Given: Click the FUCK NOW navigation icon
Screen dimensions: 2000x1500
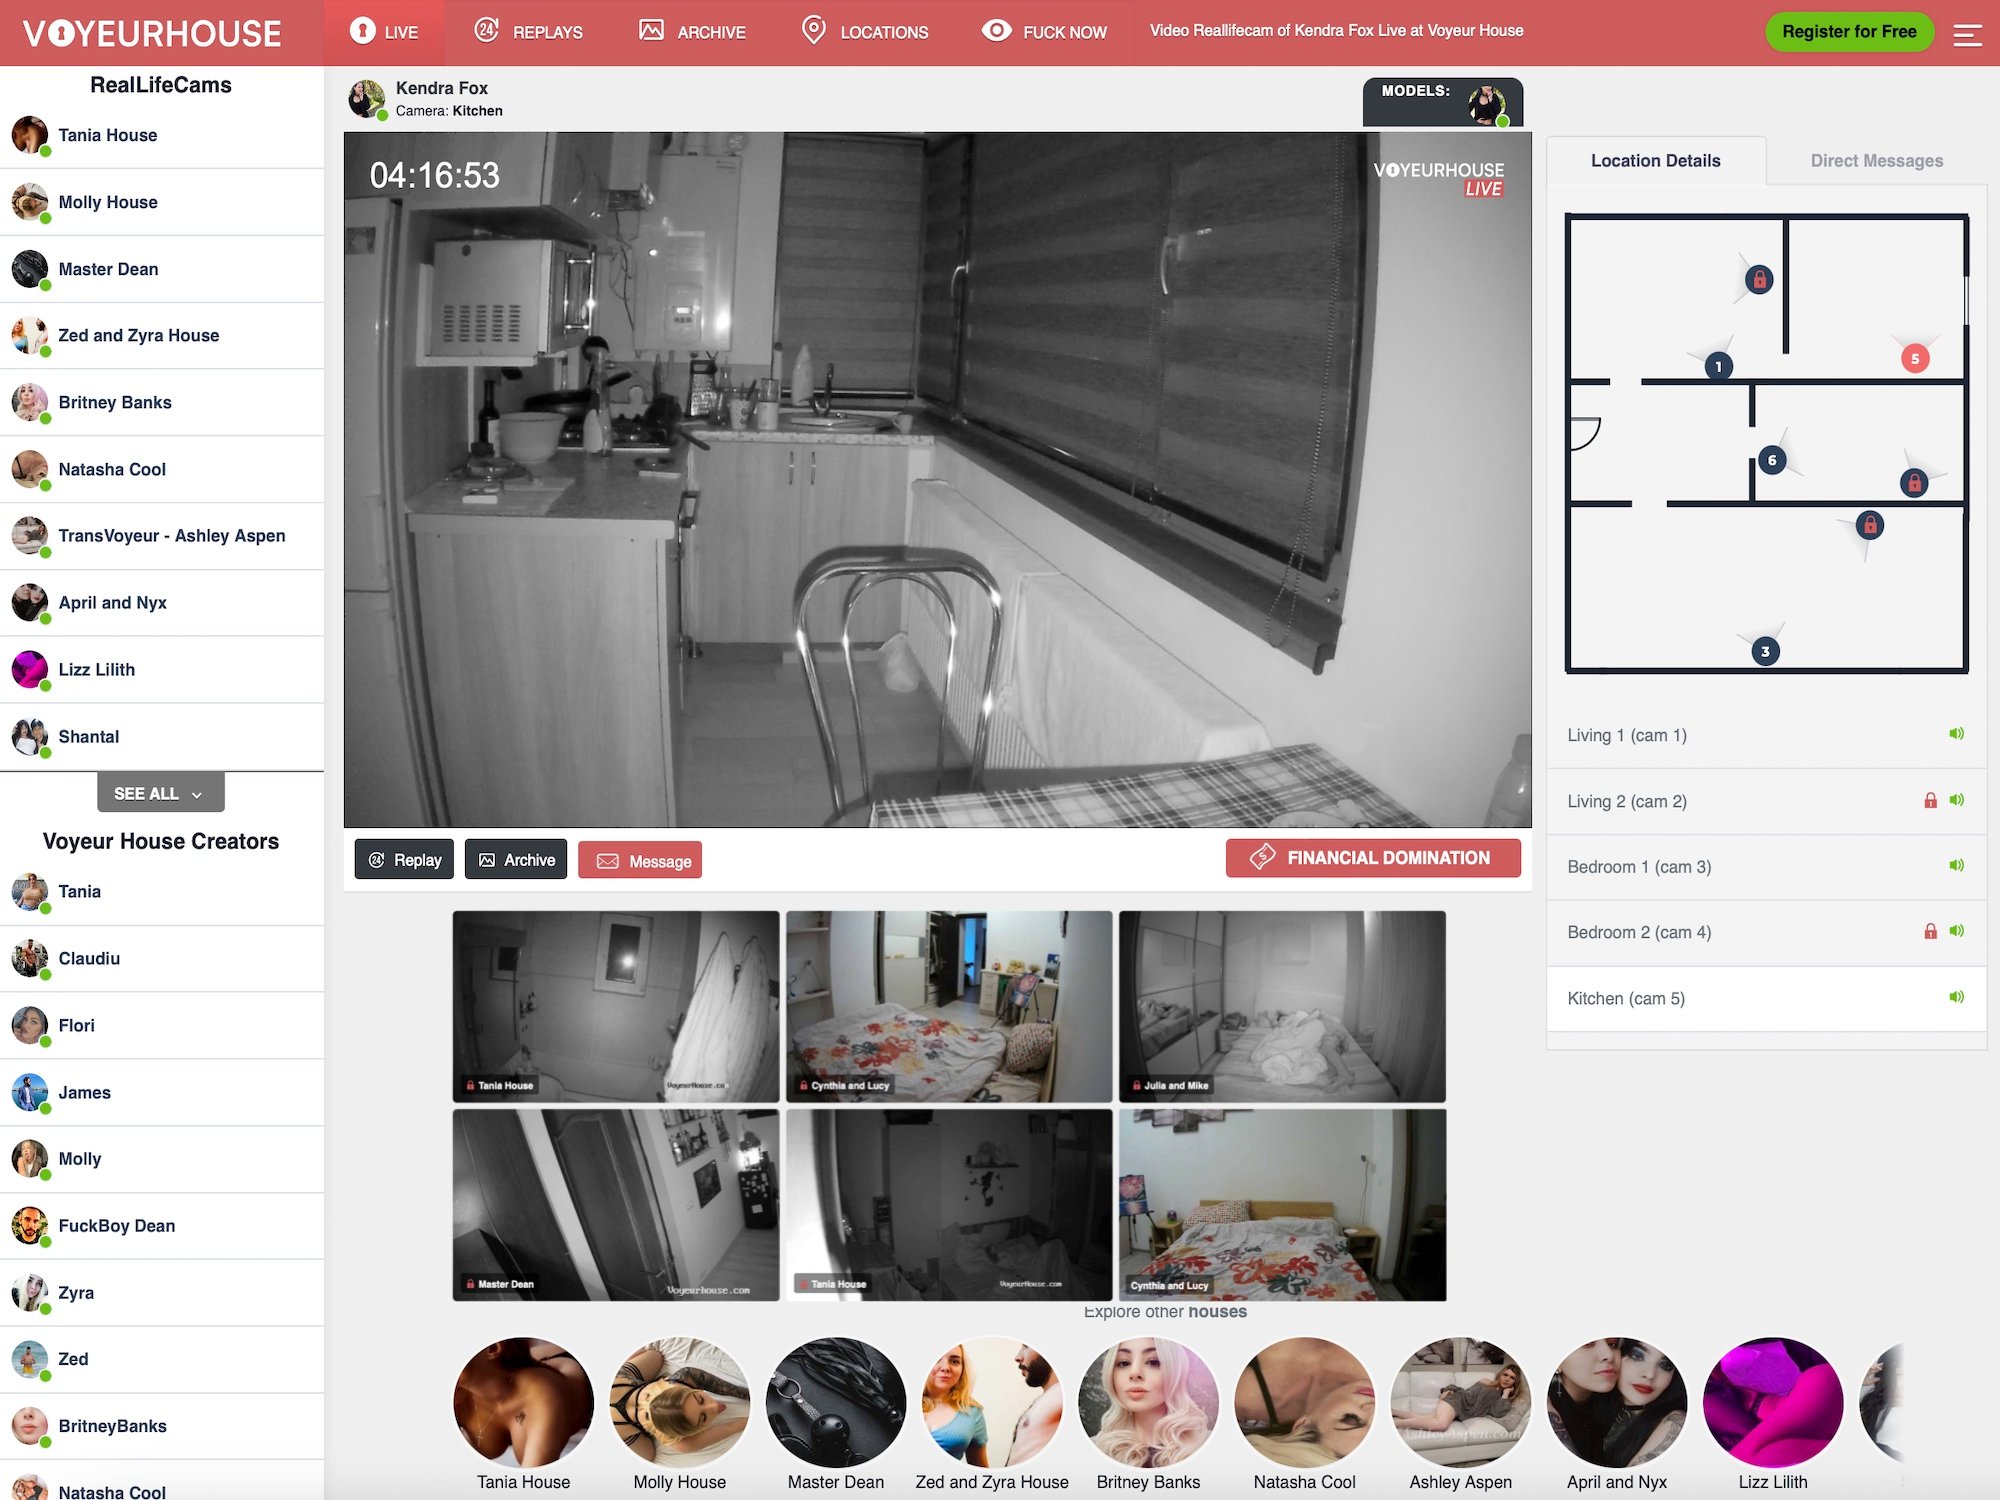Looking at the screenshot, I should pos(992,30).
